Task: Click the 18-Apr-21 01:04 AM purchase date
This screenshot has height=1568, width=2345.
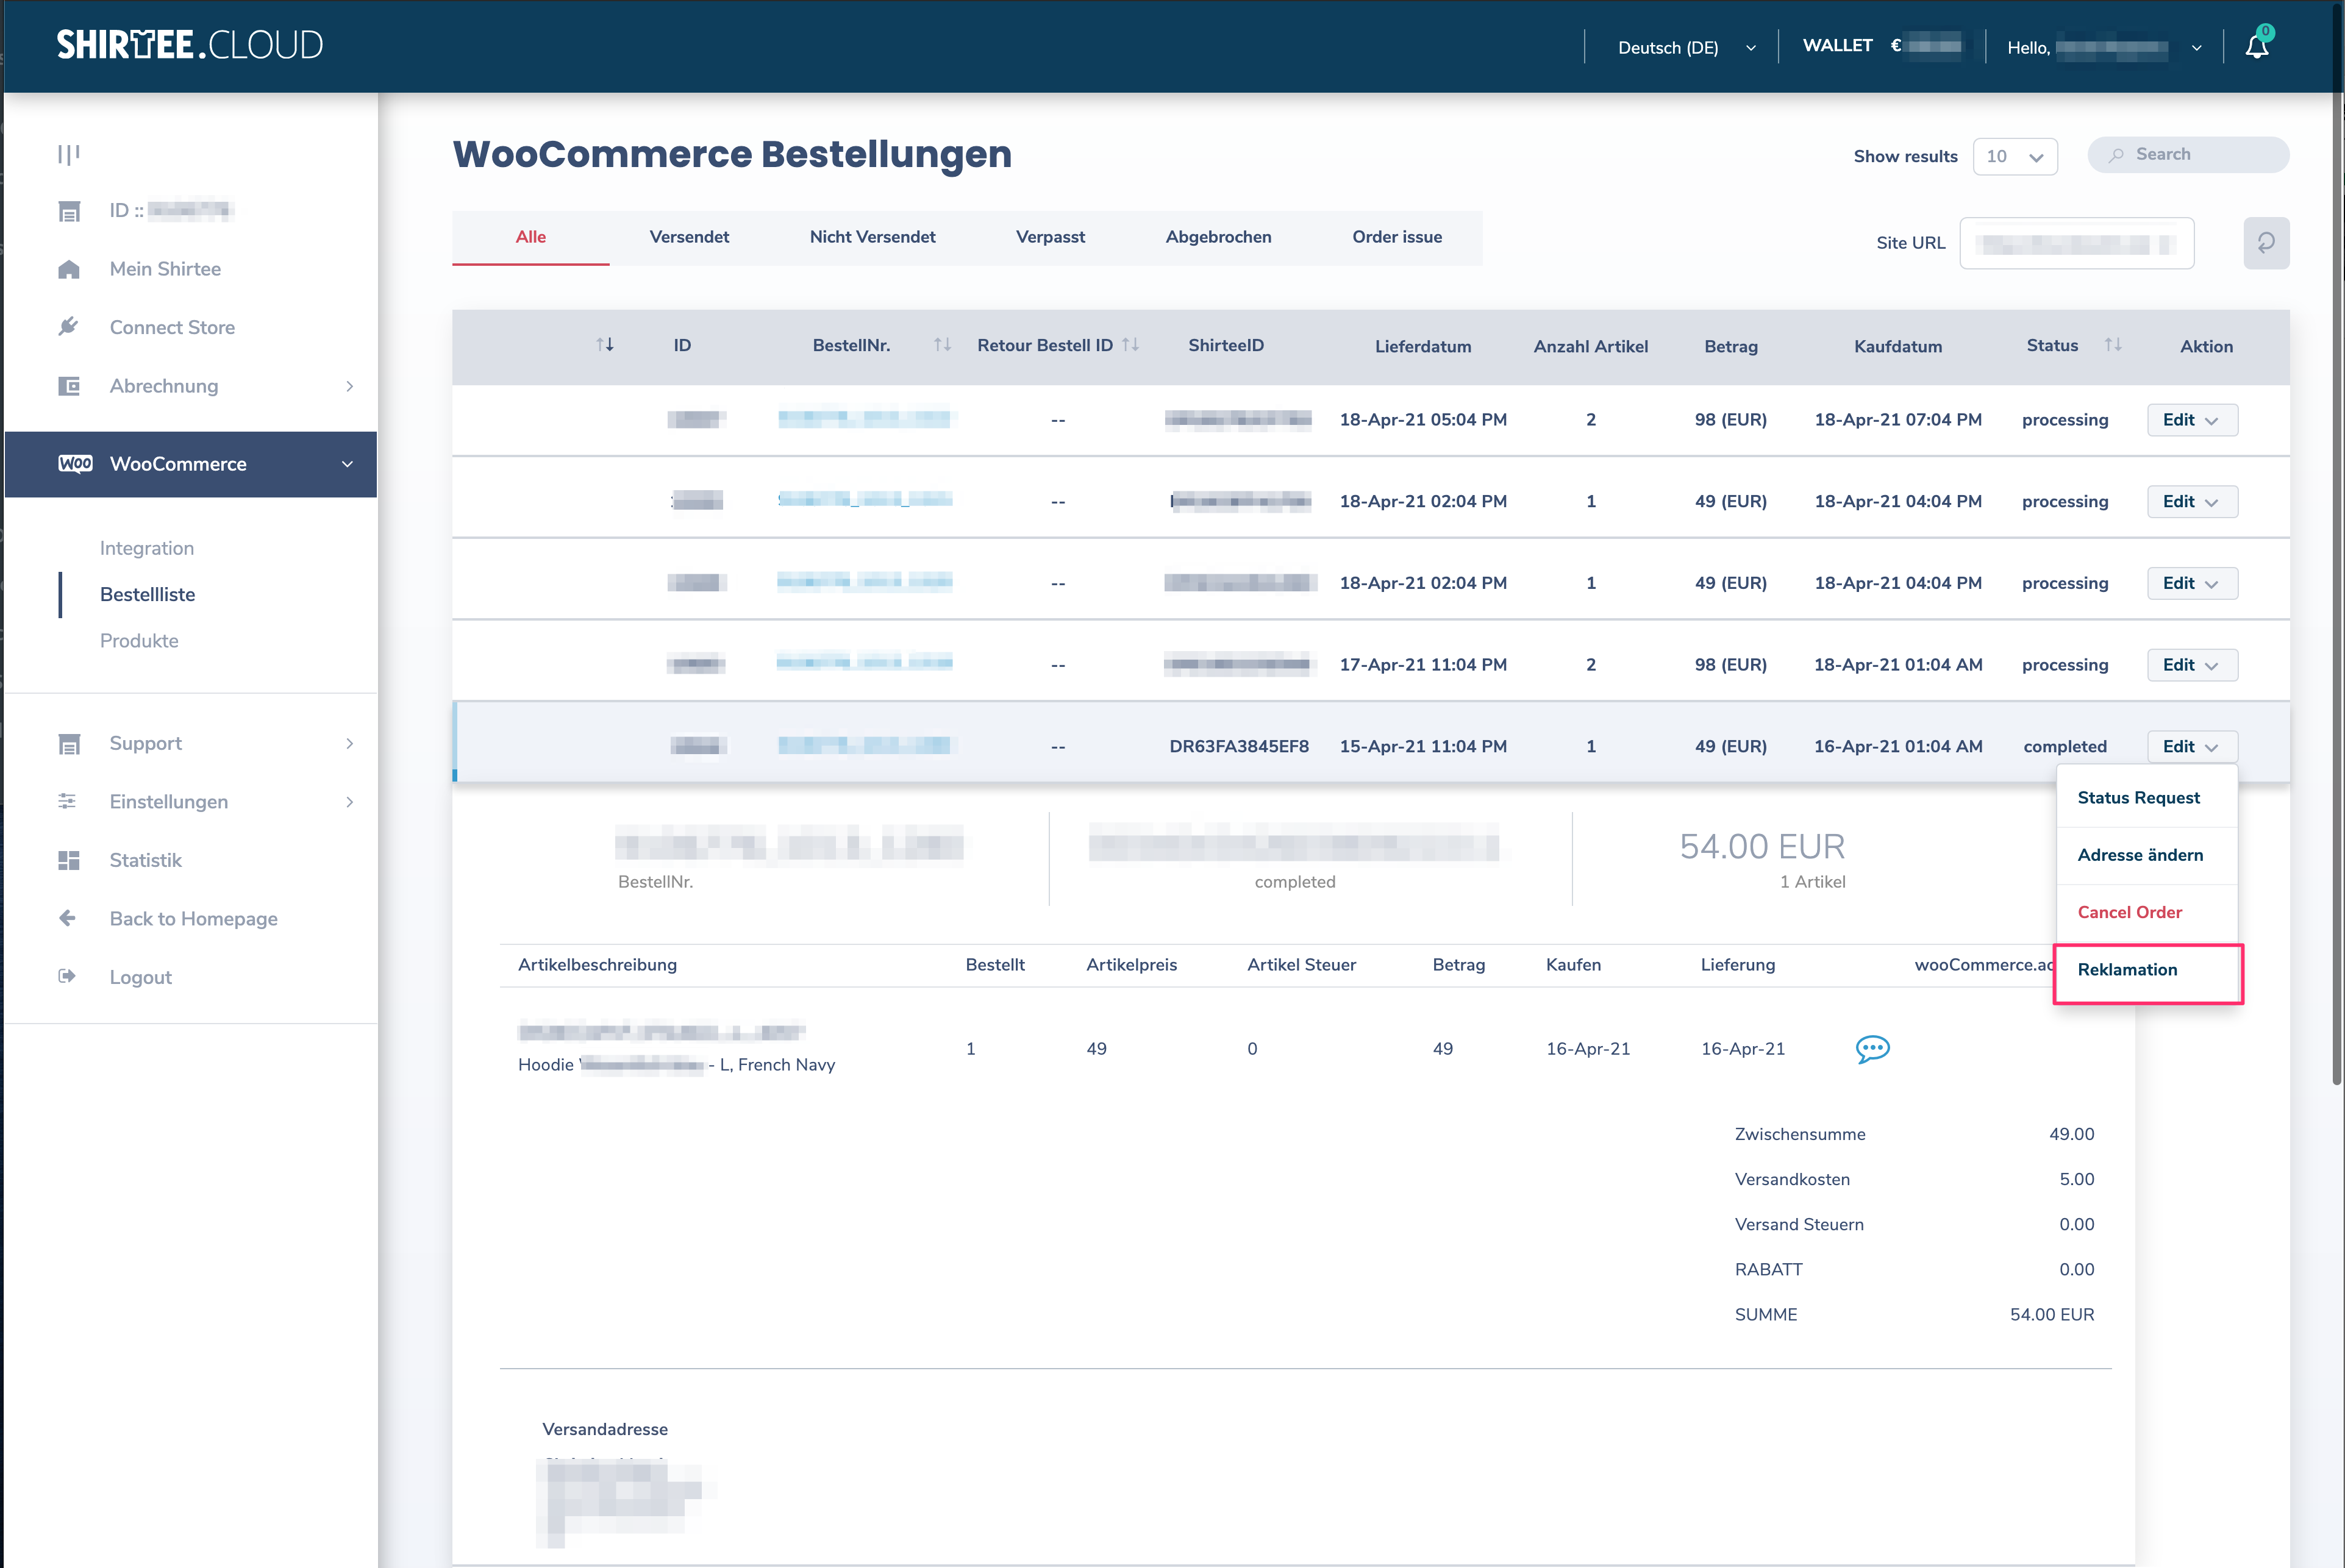Action: 1897,665
